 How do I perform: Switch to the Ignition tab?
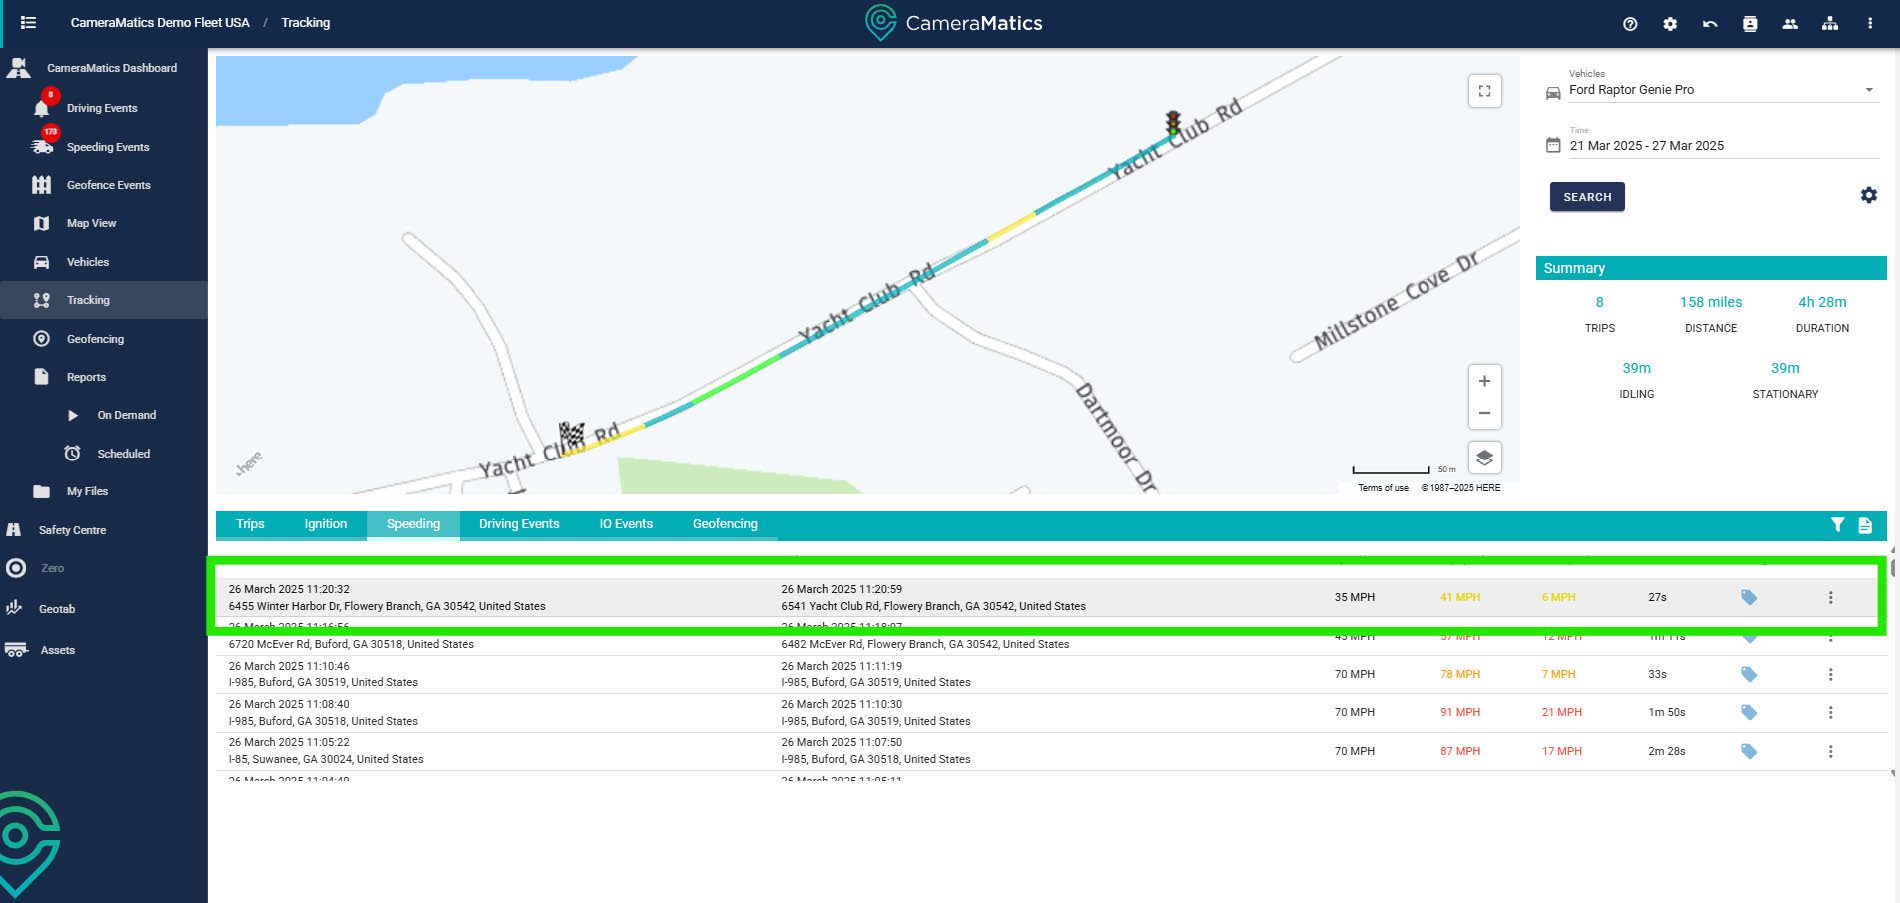(326, 524)
